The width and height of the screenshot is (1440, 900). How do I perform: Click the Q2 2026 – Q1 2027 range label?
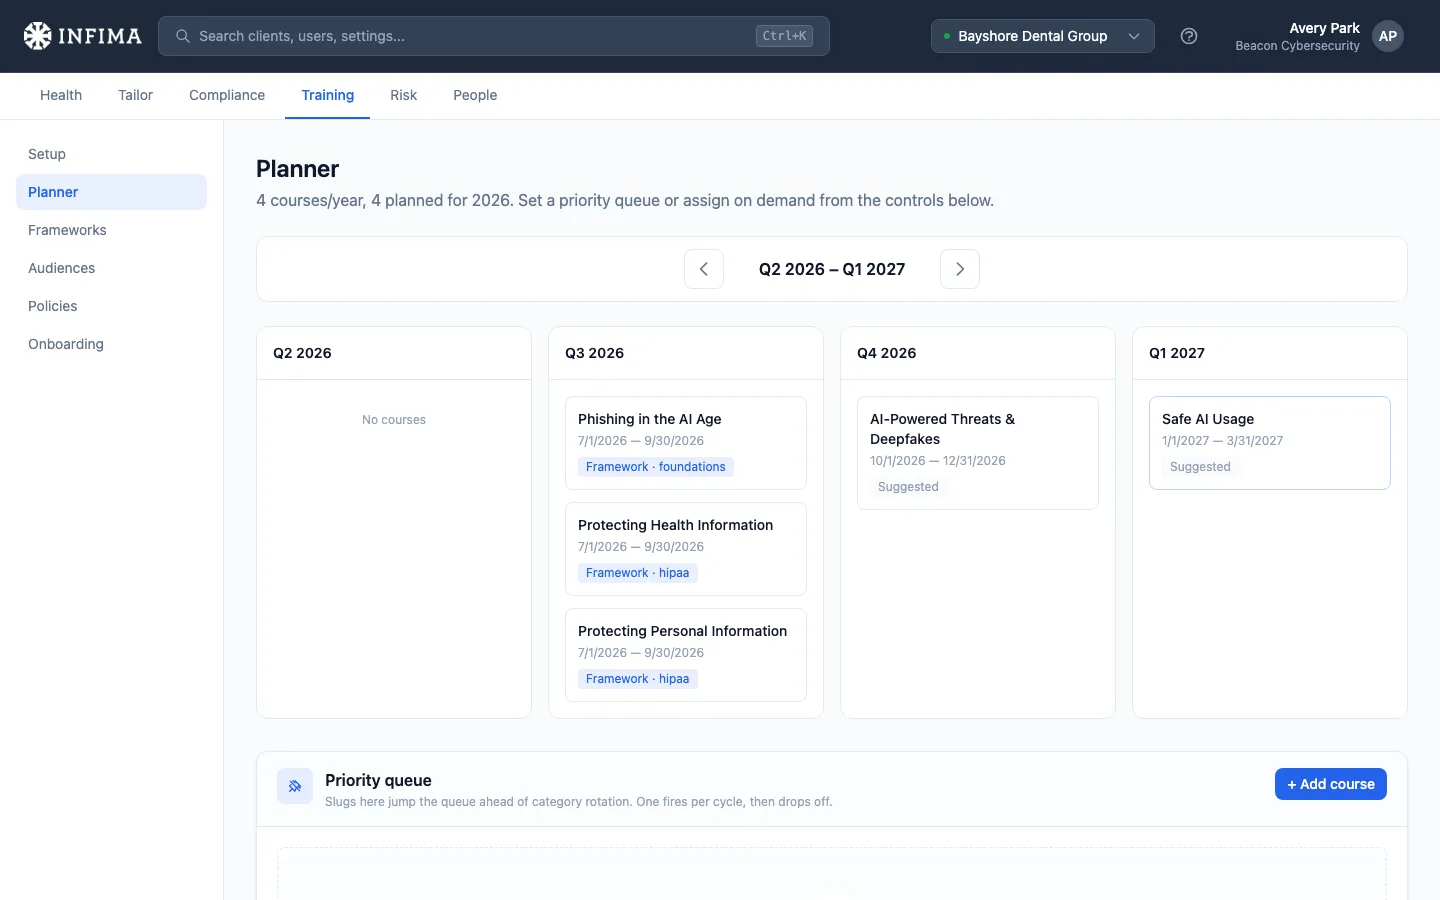point(832,269)
